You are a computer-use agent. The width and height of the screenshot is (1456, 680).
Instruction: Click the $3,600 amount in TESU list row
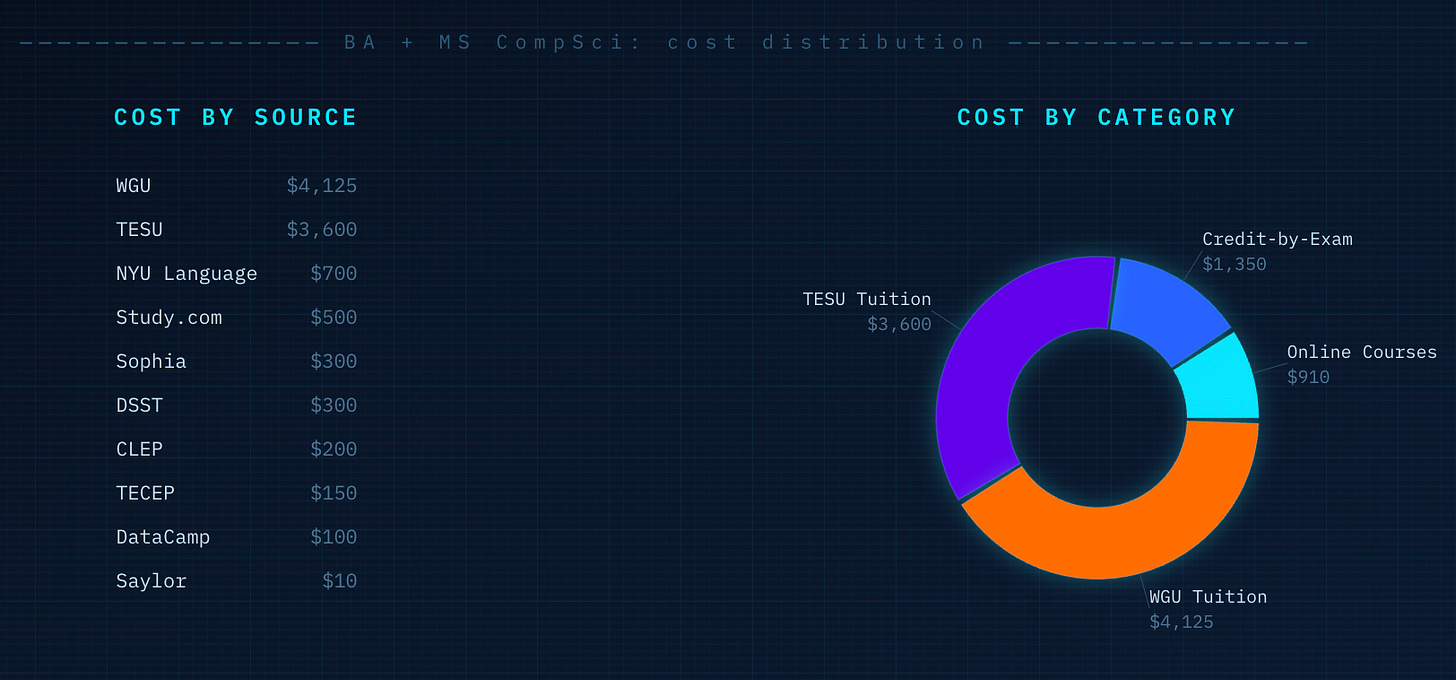click(x=322, y=229)
